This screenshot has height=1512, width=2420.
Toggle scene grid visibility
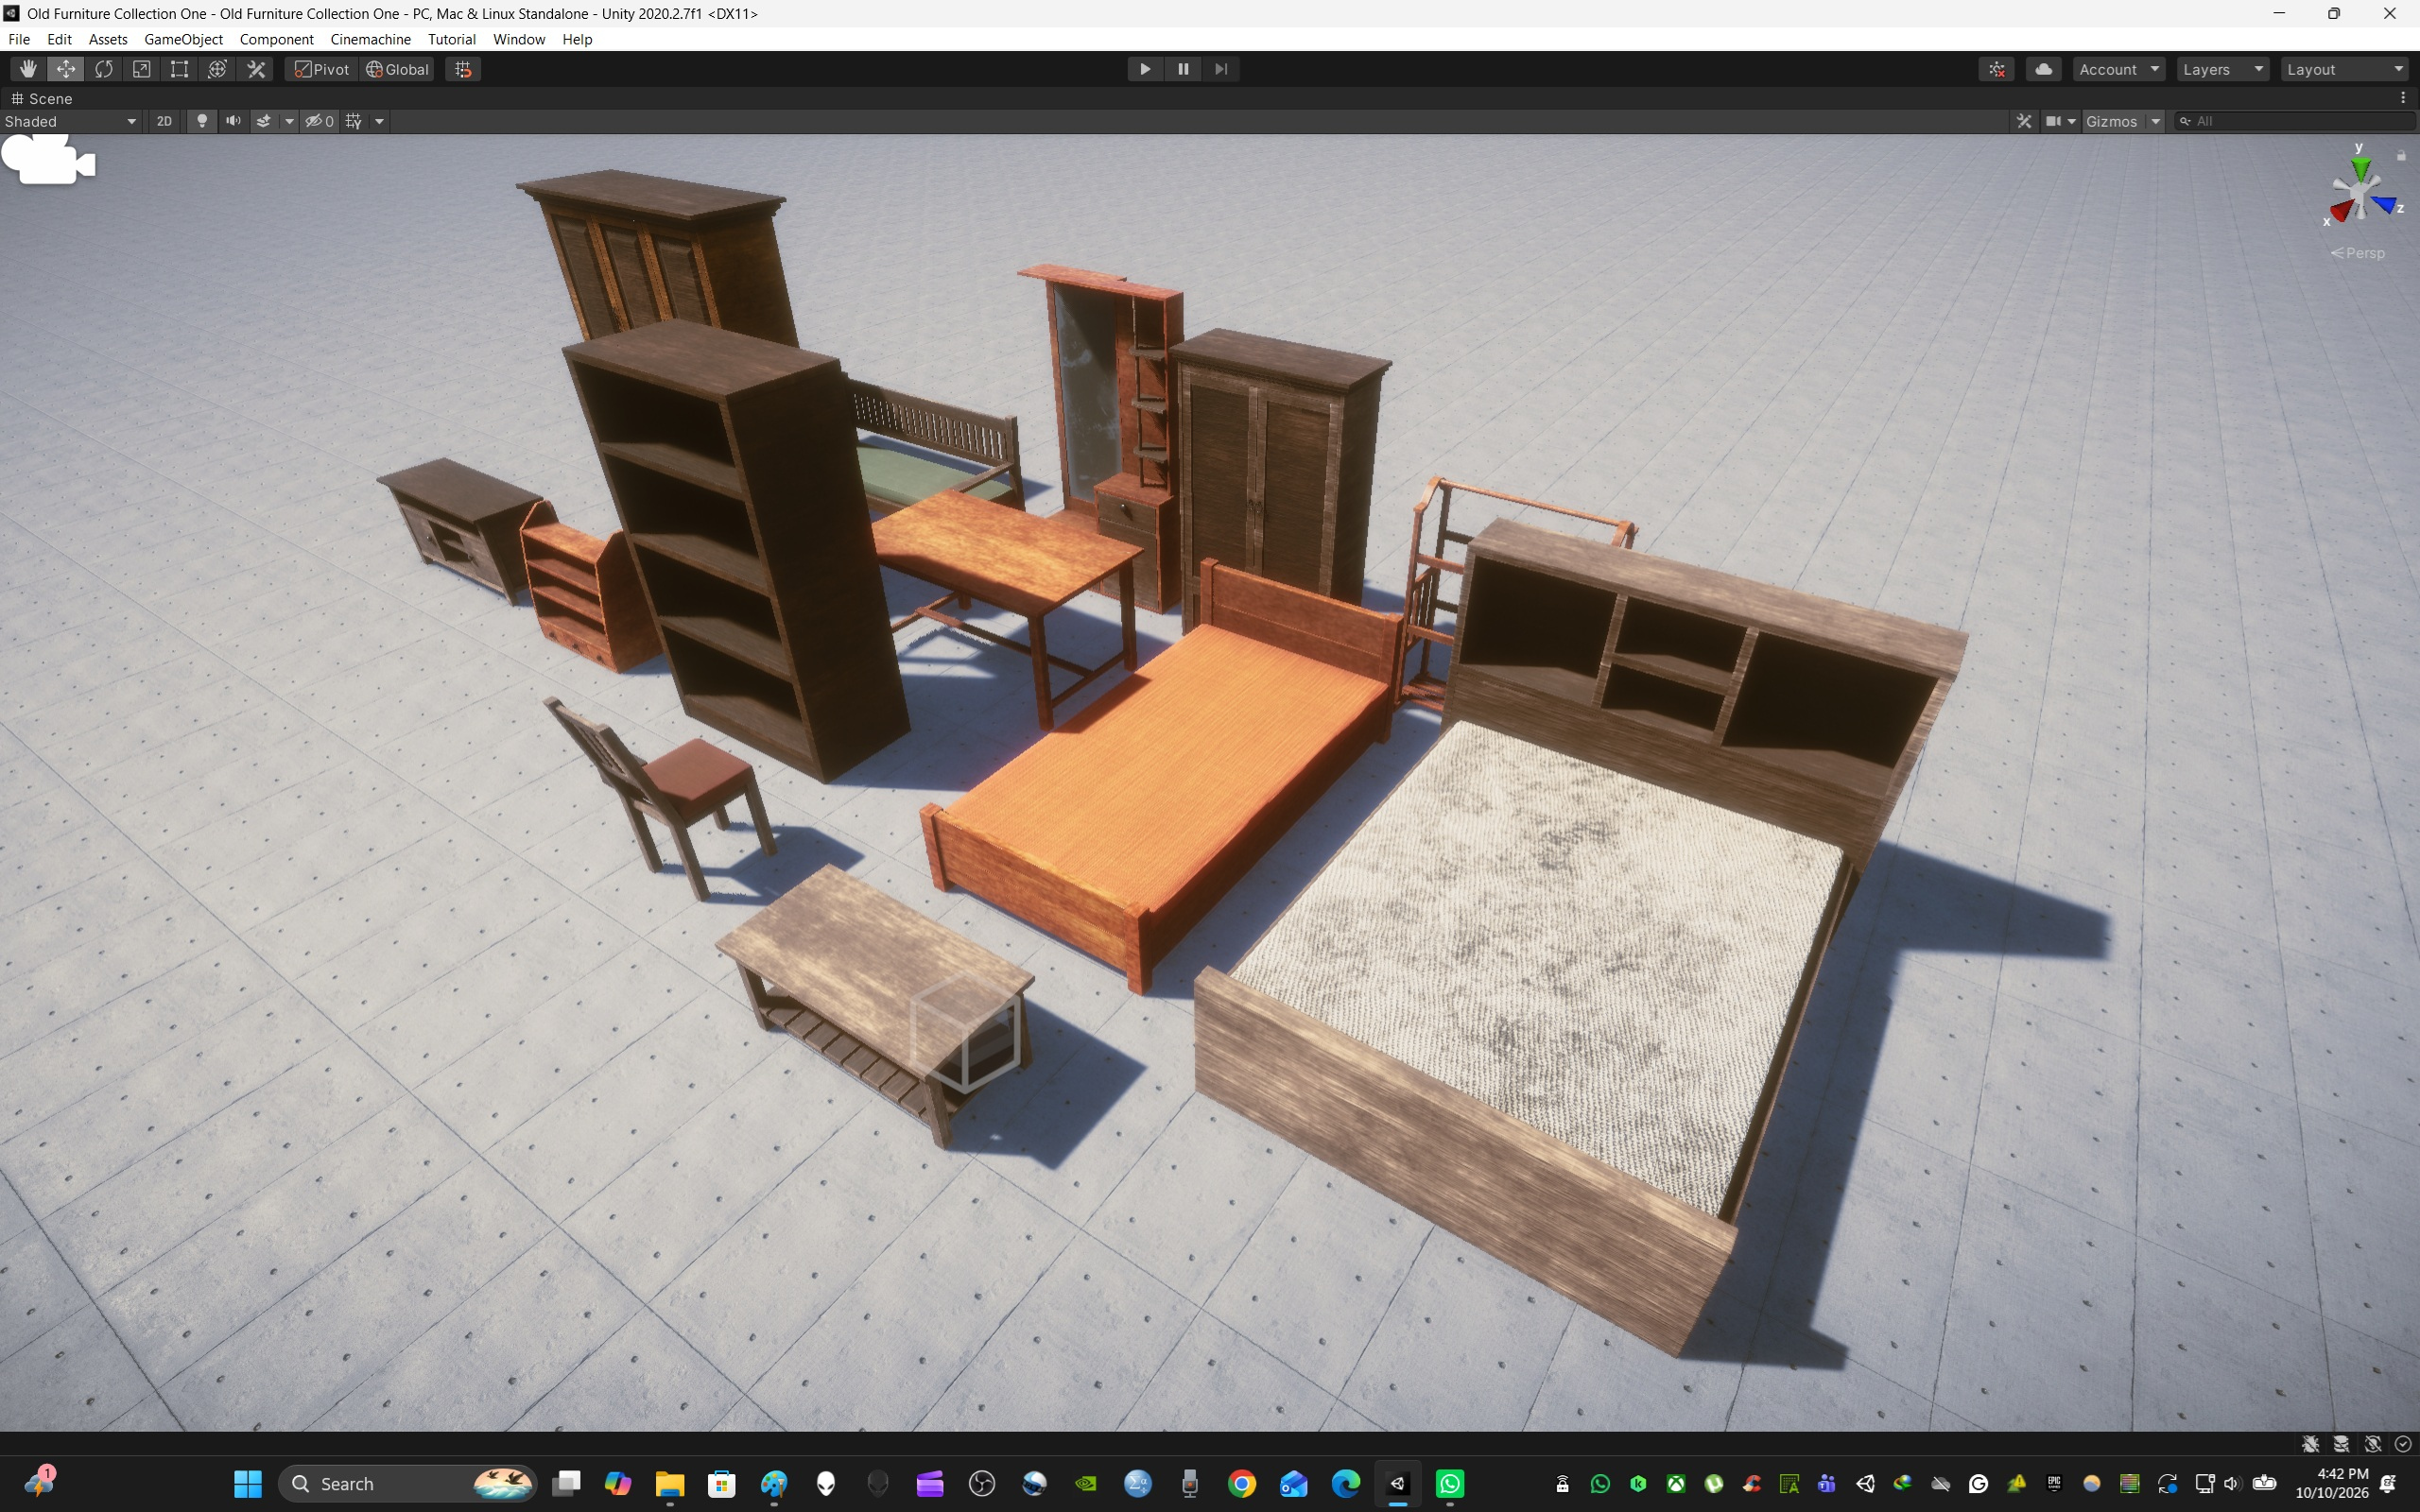[x=354, y=121]
